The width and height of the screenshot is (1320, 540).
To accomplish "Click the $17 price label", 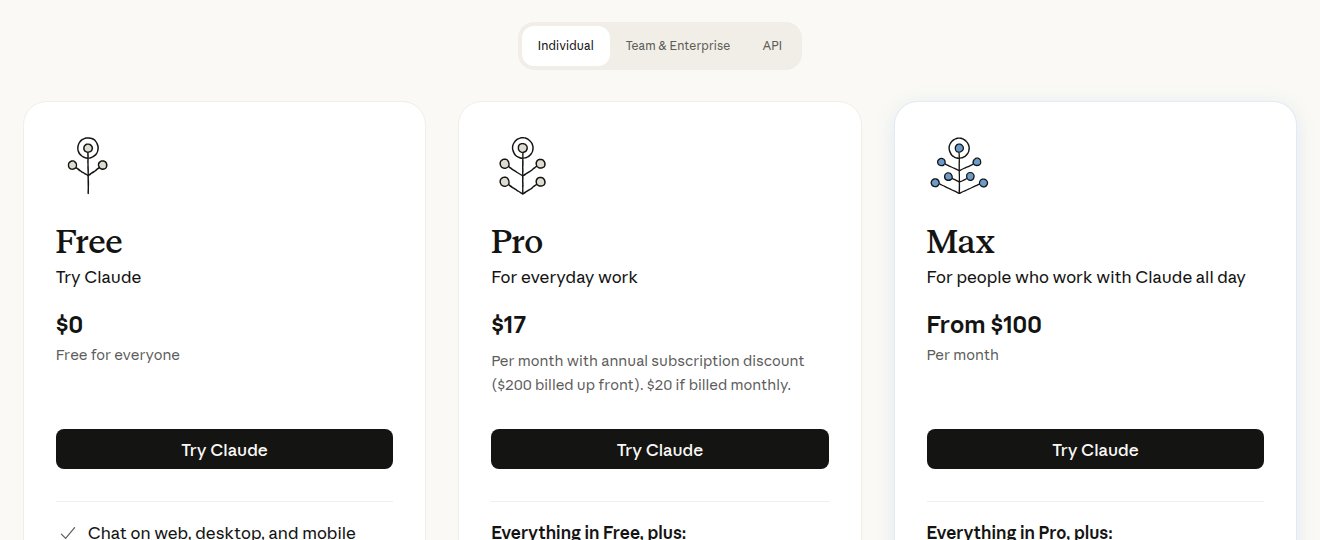I will [508, 325].
